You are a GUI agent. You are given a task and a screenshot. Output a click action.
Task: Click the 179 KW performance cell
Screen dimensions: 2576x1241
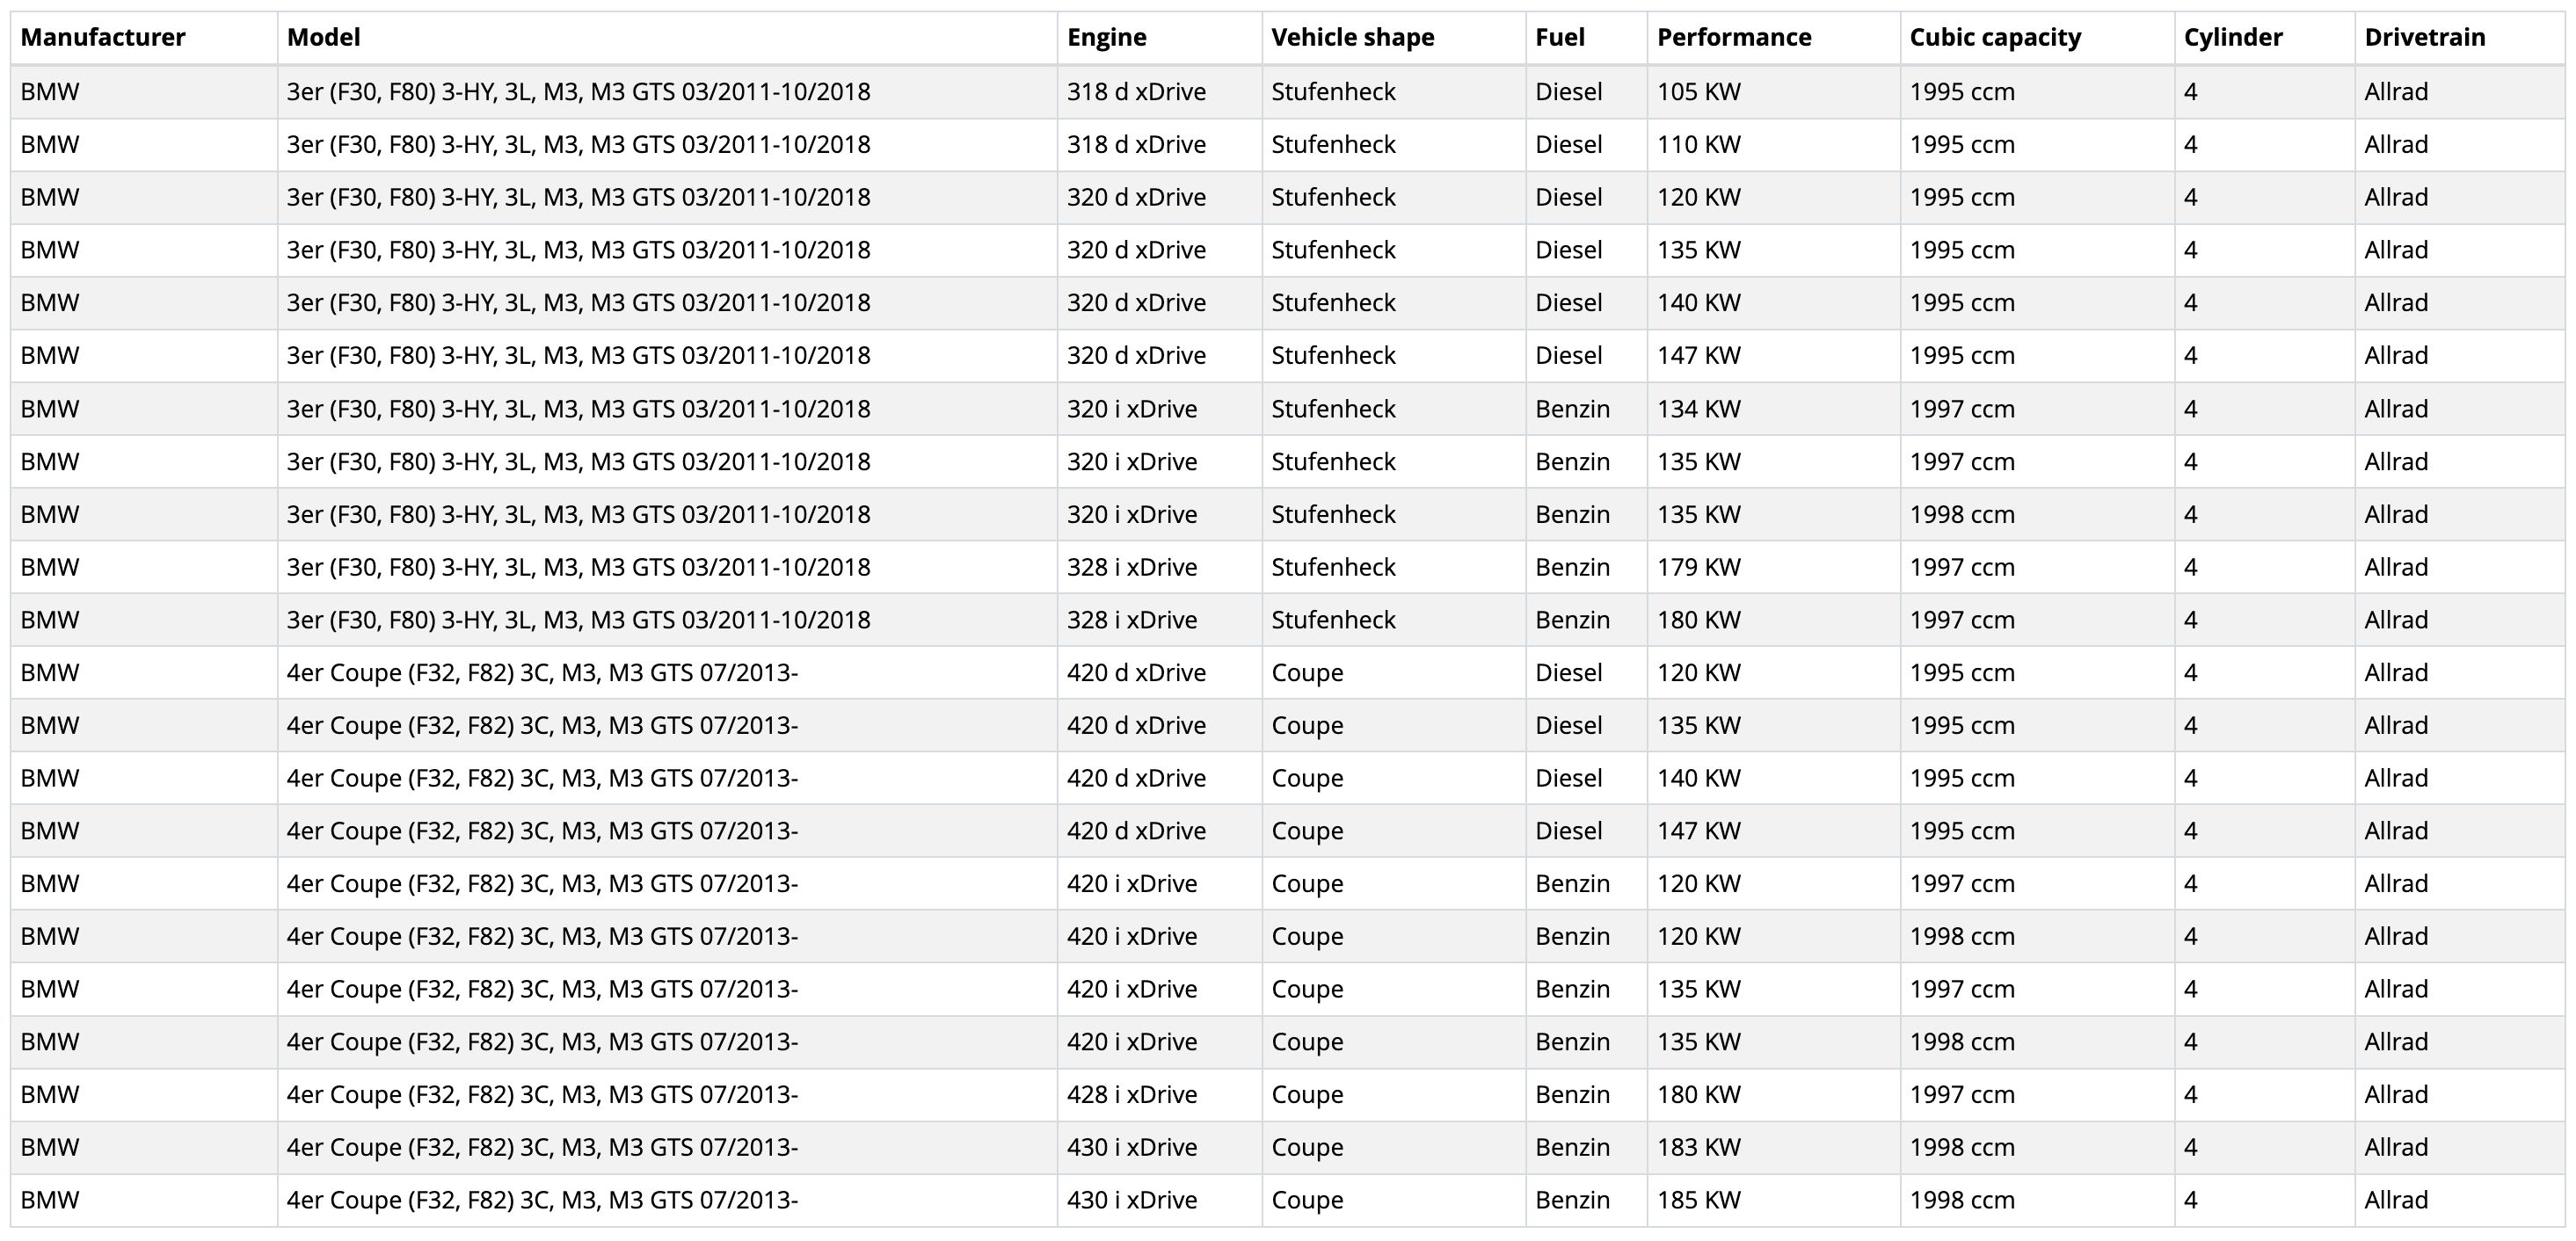click(x=1698, y=568)
